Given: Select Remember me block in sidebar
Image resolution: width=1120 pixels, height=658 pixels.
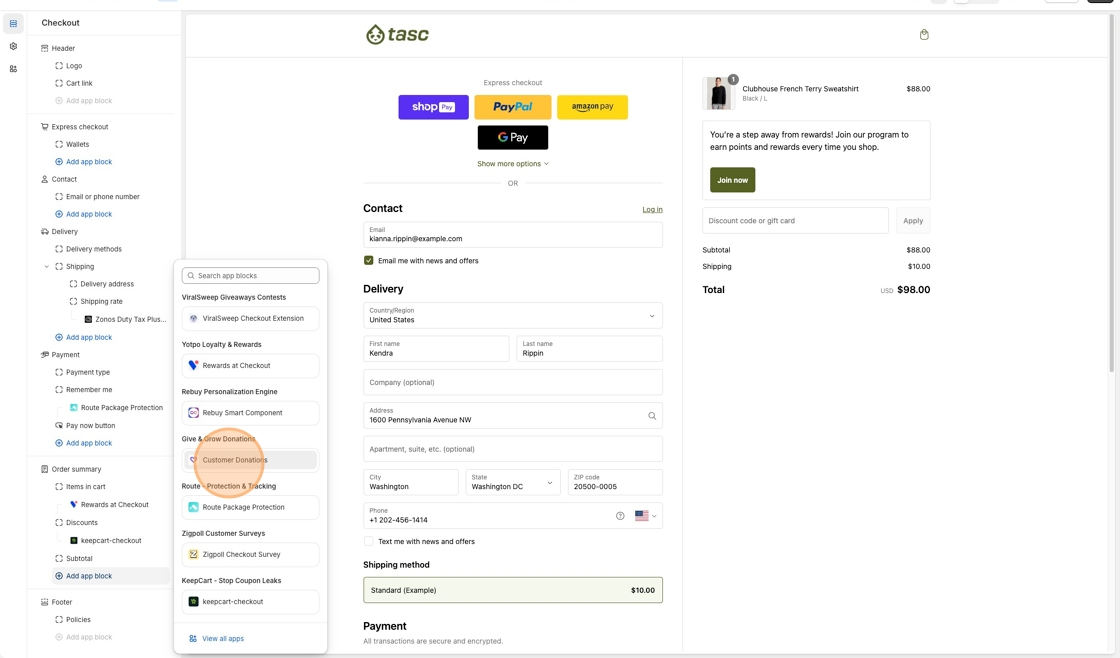Looking at the screenshot, I should (x=89, y=390).
